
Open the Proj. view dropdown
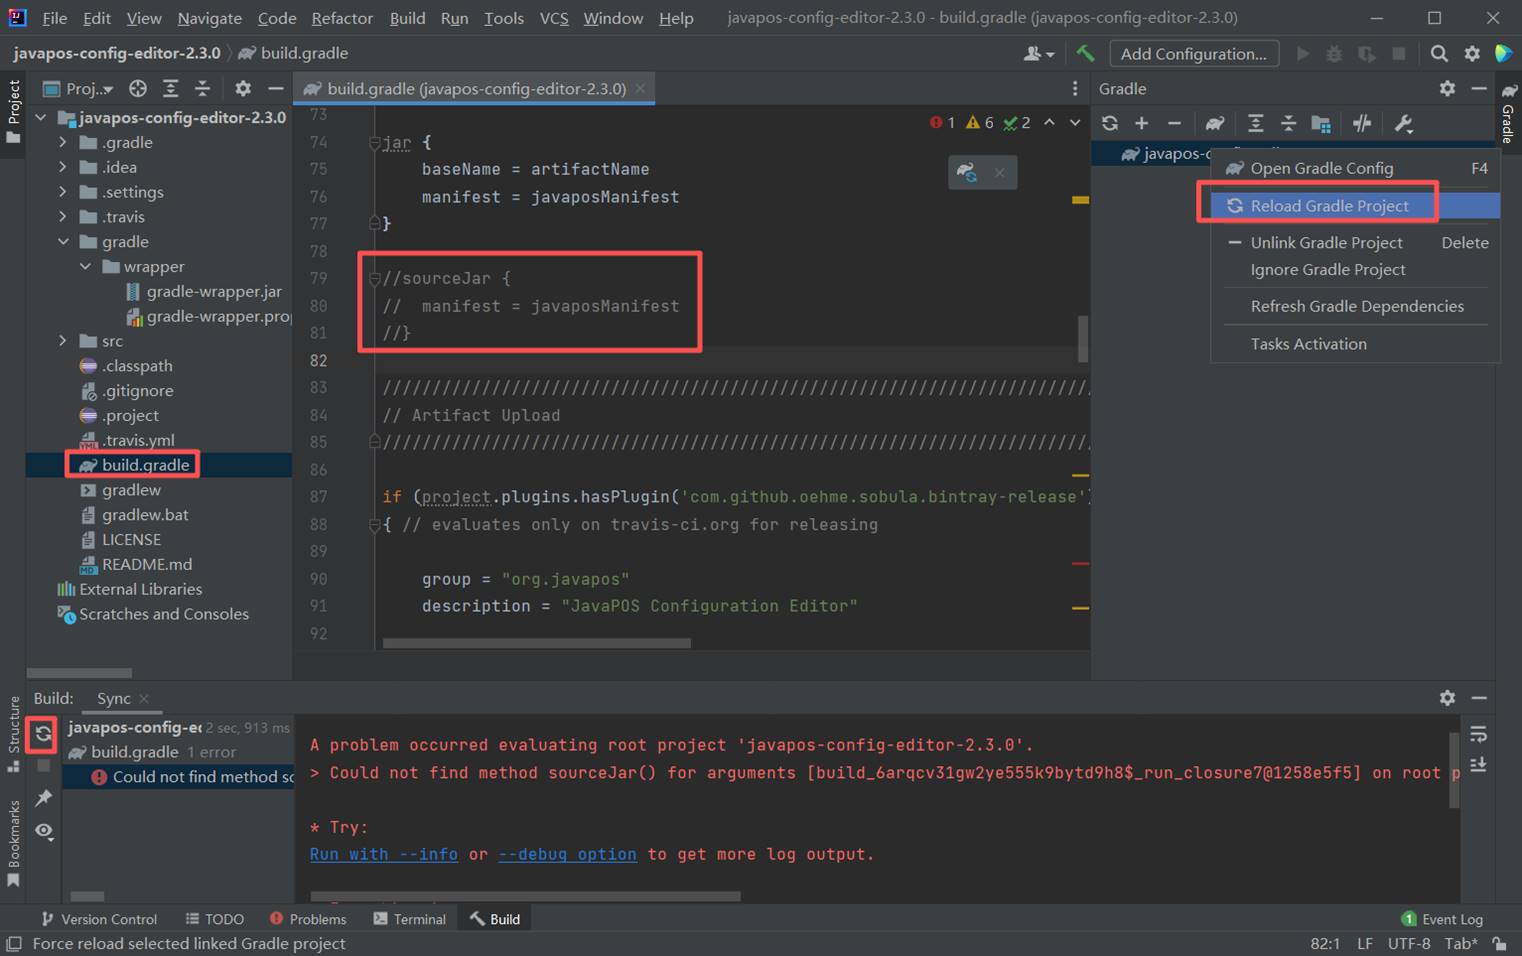tap(79, 89)
